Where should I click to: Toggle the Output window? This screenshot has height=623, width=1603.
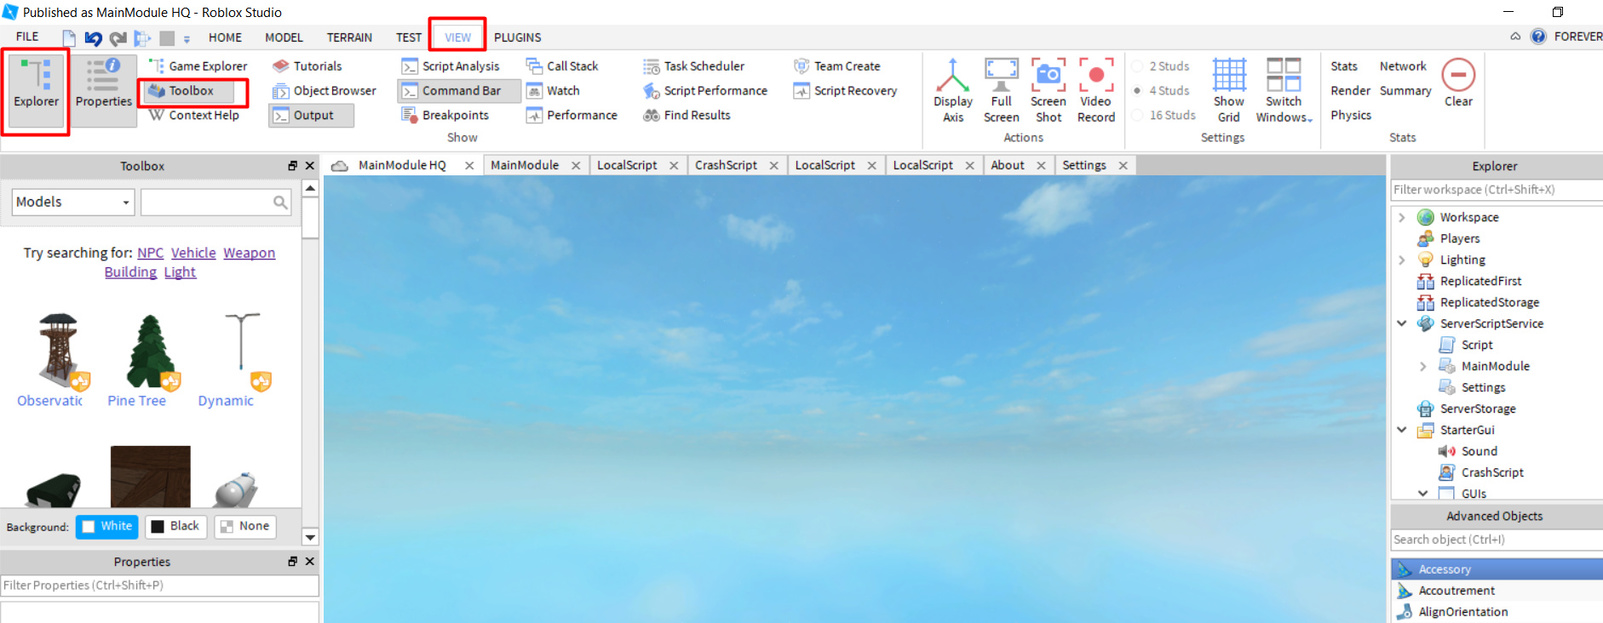(311, 115)
